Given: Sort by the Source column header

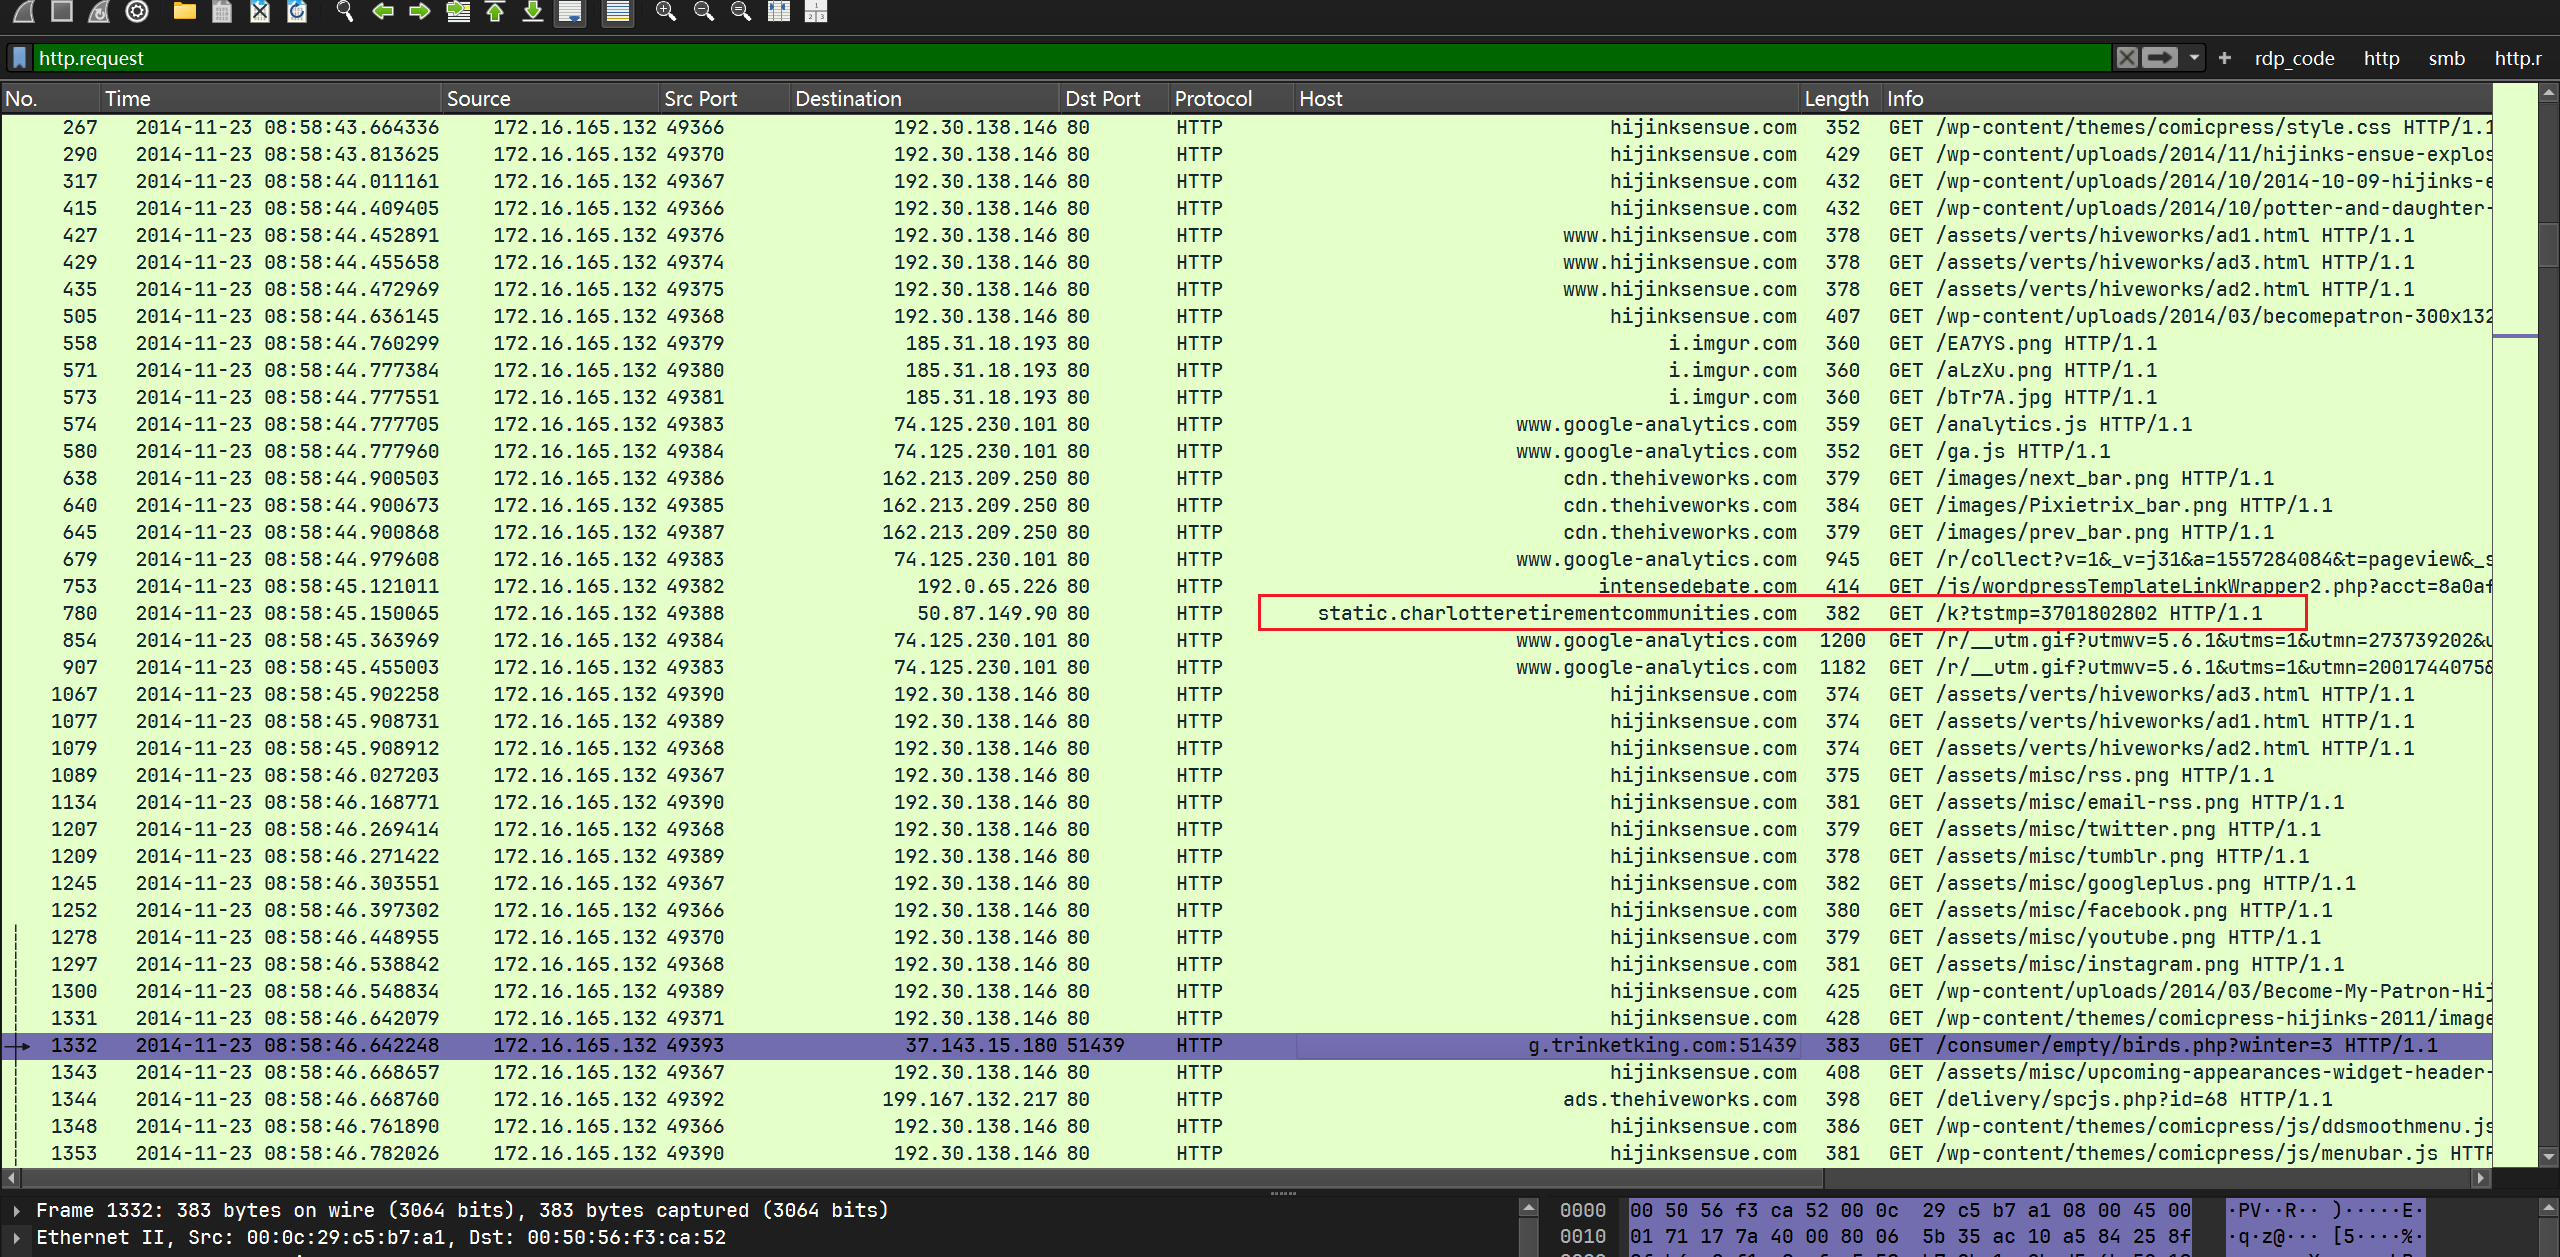Looking at the screenshot, I should [x=550, y=98].
